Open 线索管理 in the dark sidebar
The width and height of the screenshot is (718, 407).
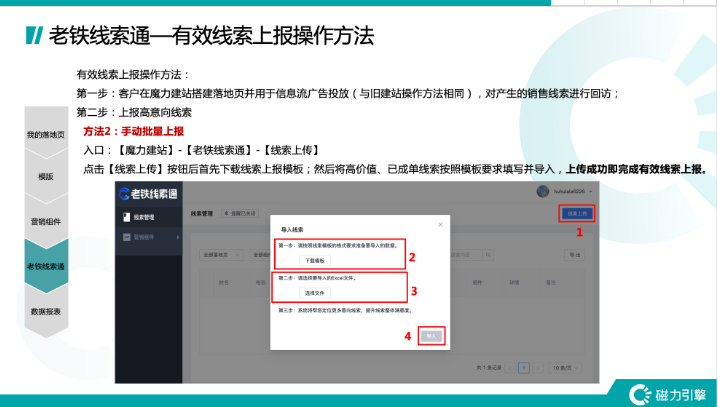(149, 217)
